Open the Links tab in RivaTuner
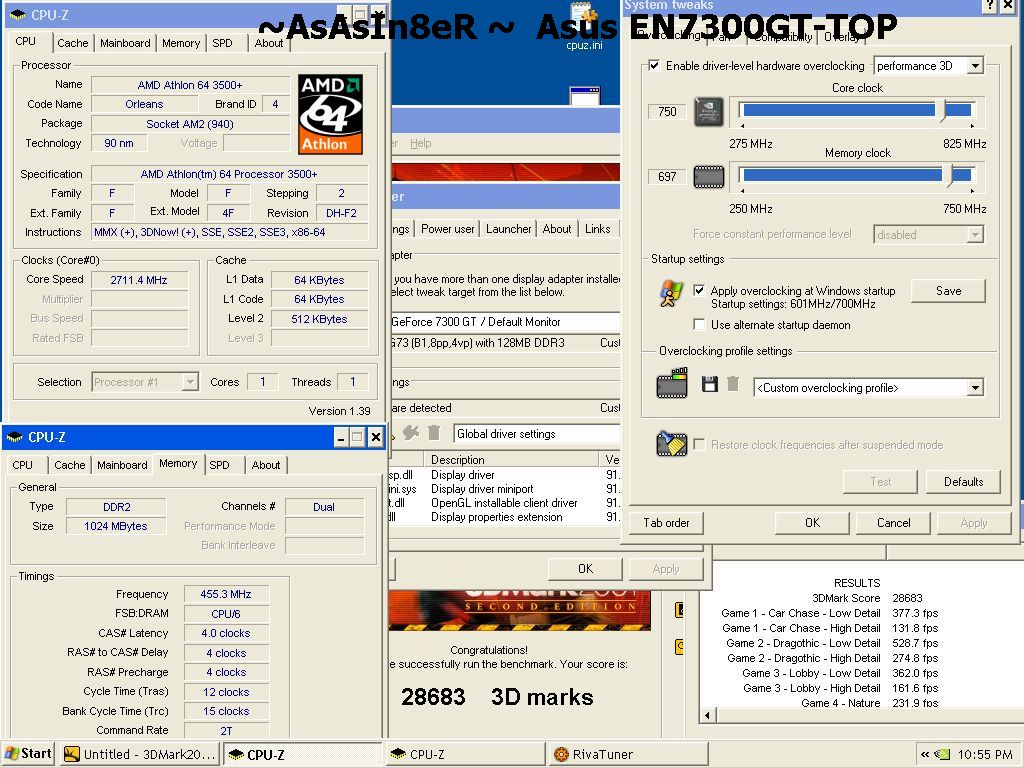Screen dimensions: 1024x768 click(598, 229)
